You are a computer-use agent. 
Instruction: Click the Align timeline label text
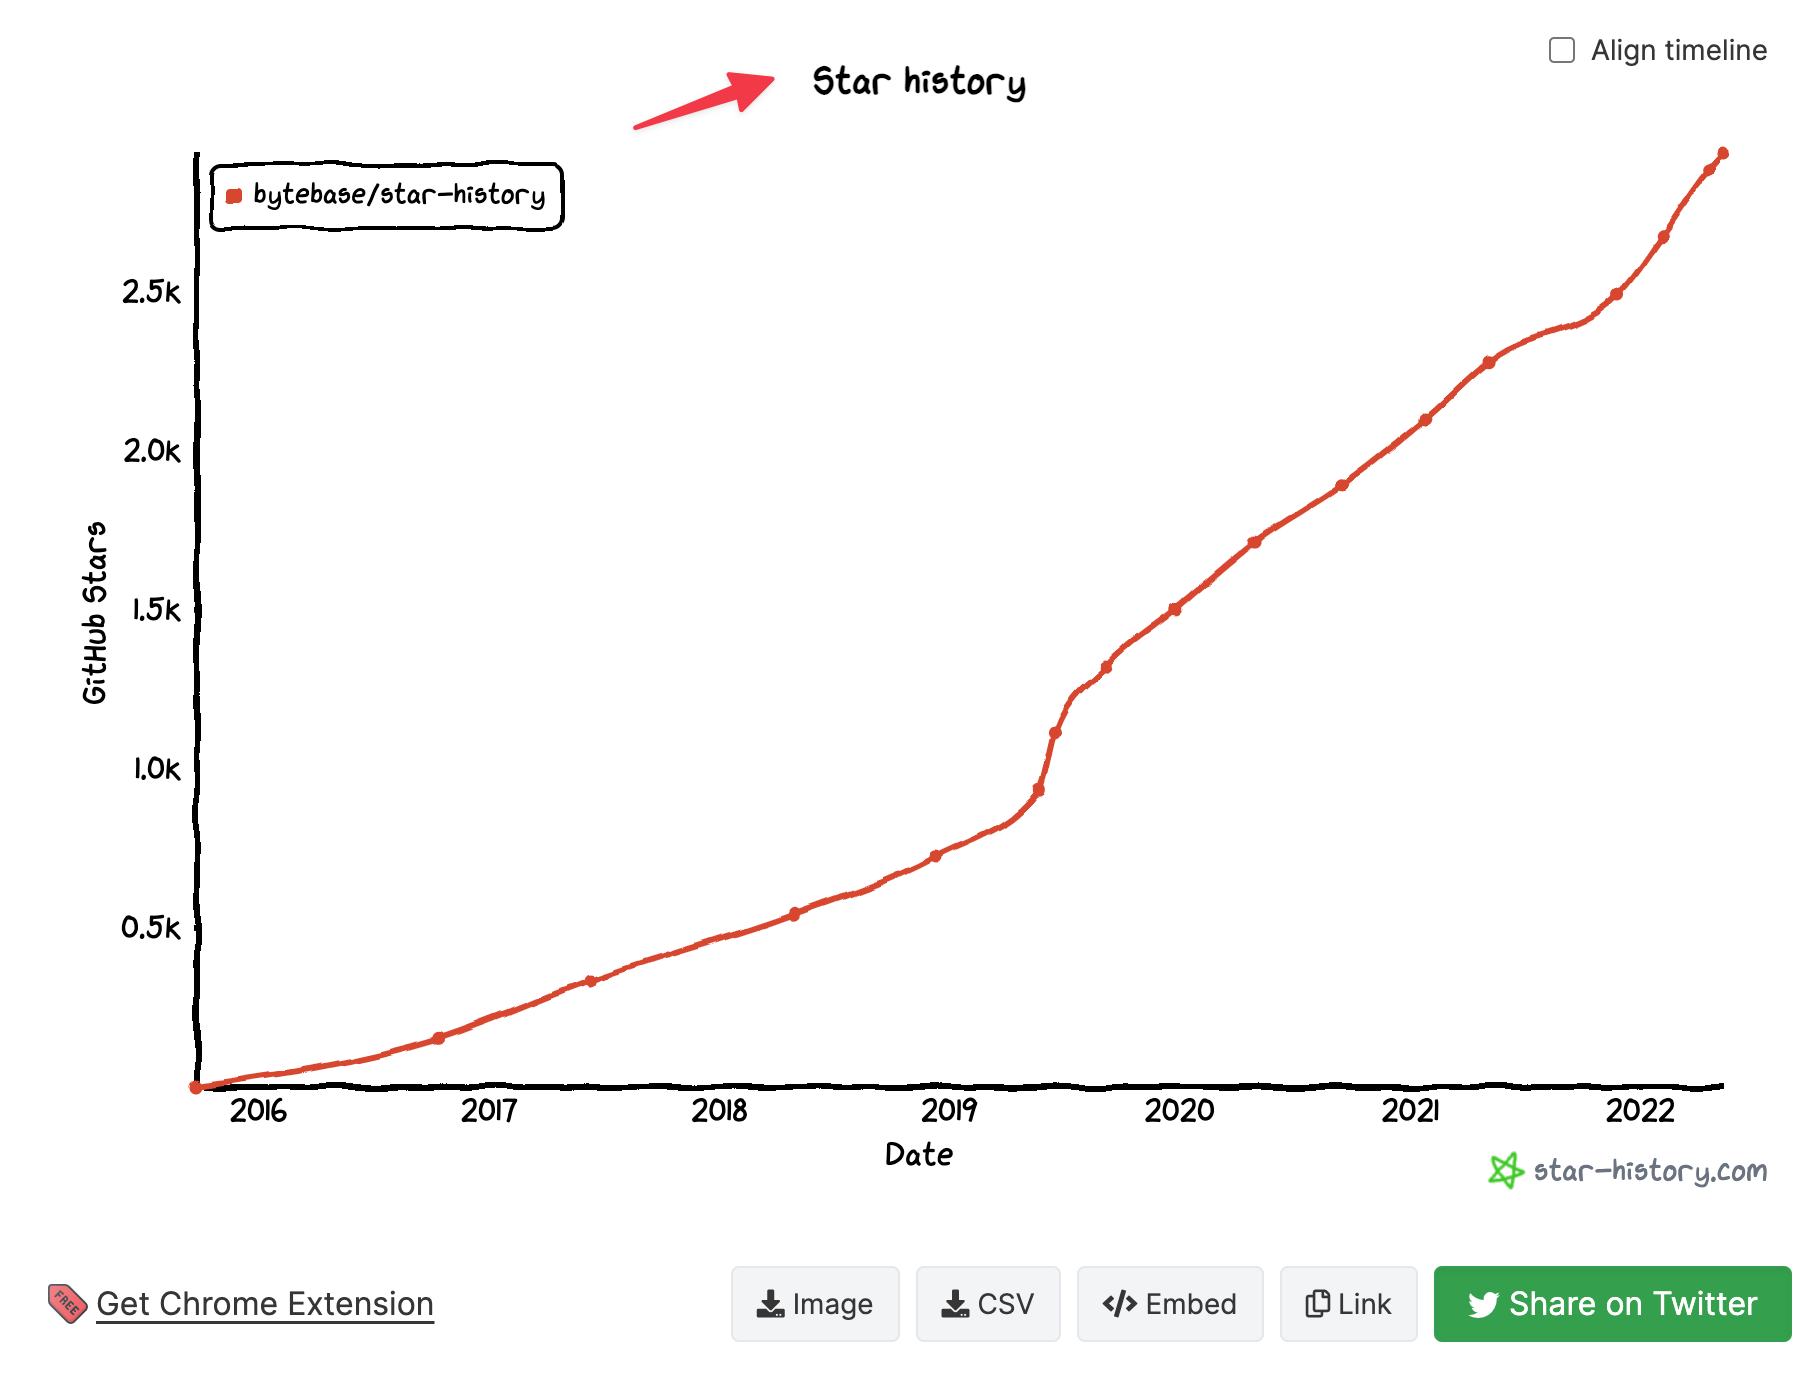coord(1678,50)
